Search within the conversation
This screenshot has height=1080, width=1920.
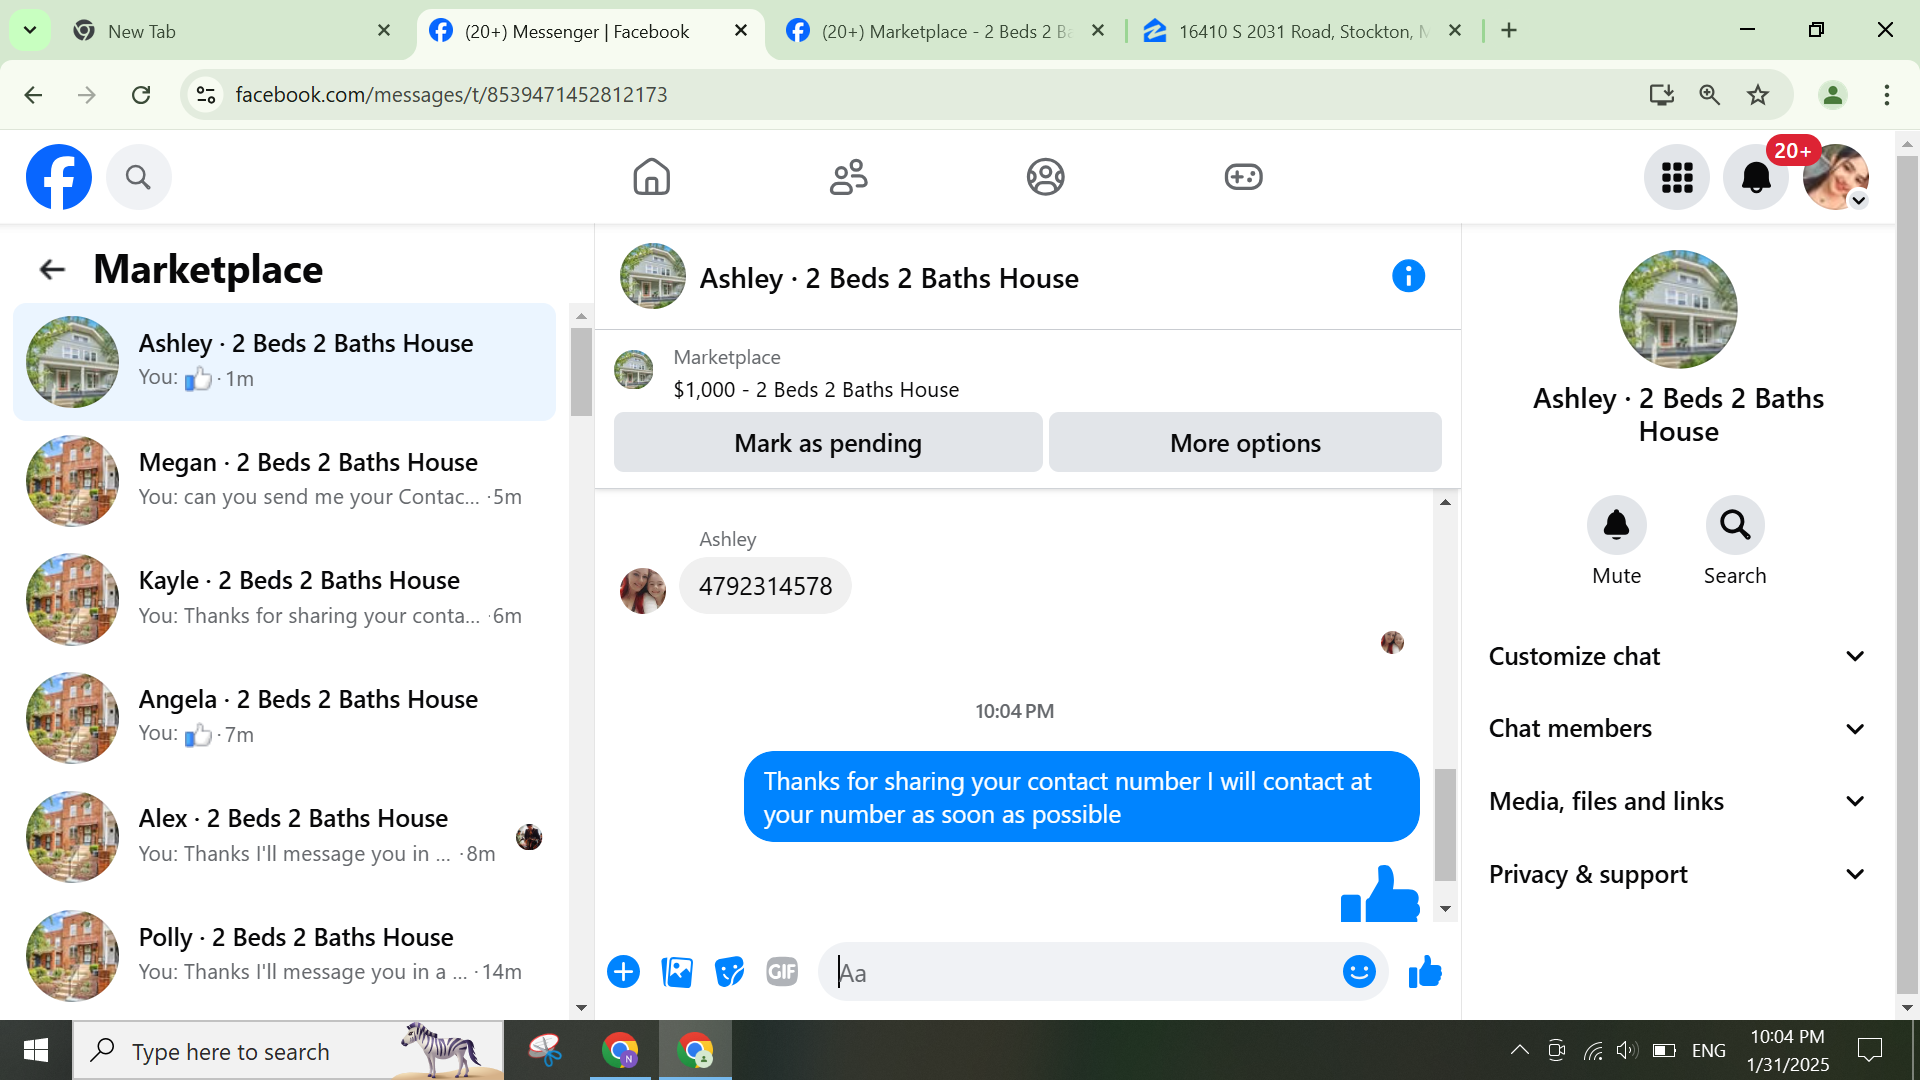(1735, 524)
